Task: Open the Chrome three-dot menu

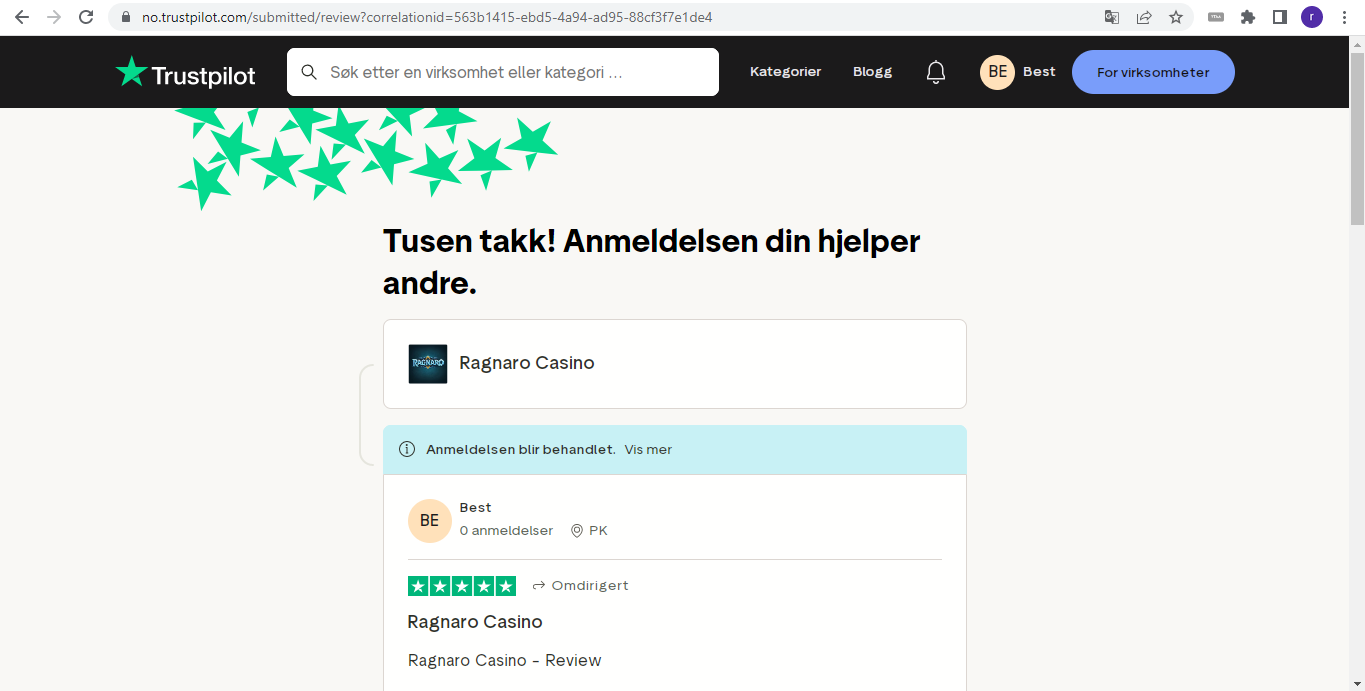Action: pyautogui.click(x=1344, y=17)
